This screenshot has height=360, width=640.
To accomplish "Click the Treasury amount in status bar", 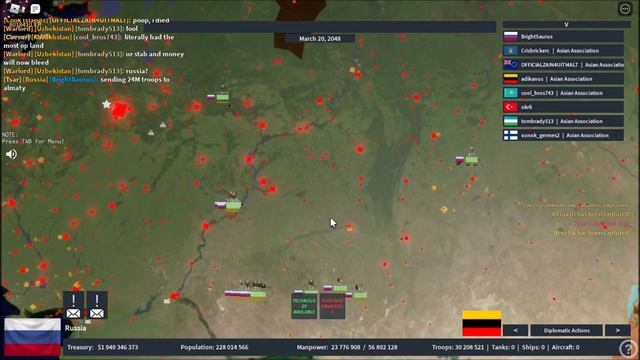I will pos(103,347).
